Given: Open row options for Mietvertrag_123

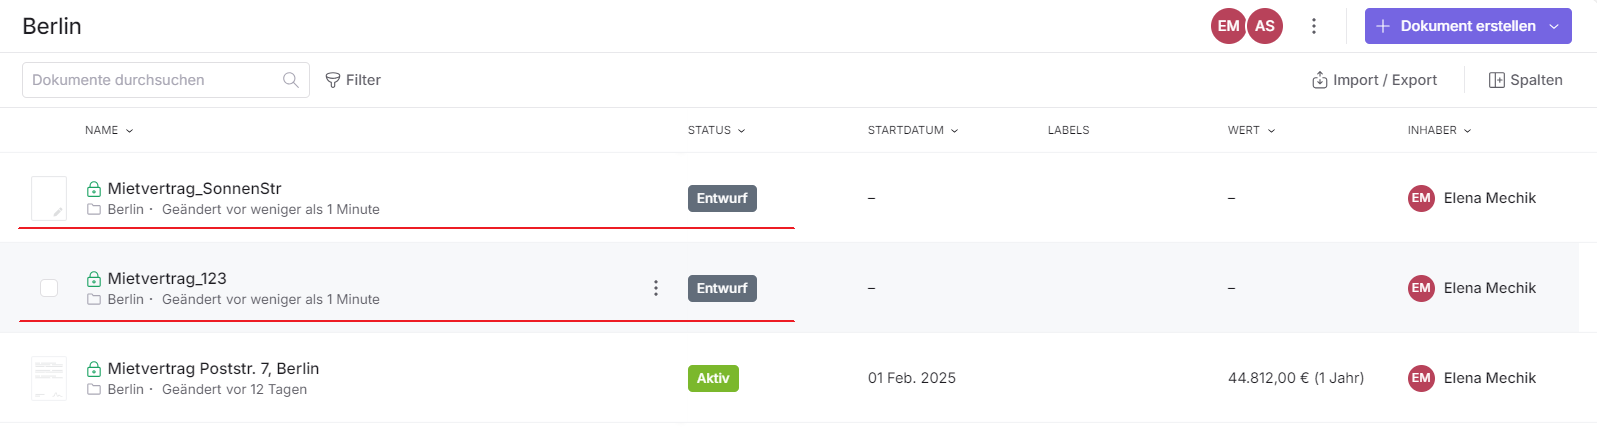Looking at the screenshot, I should click(x=656, y=288).
